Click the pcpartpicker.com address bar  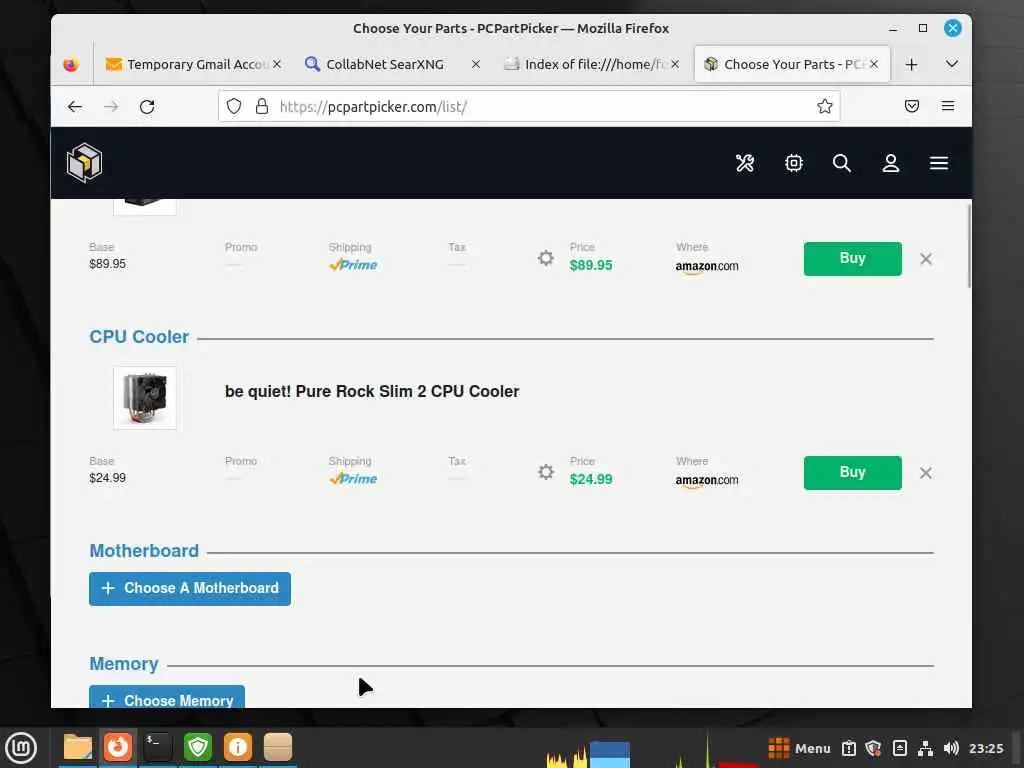(x=529, y=106)
